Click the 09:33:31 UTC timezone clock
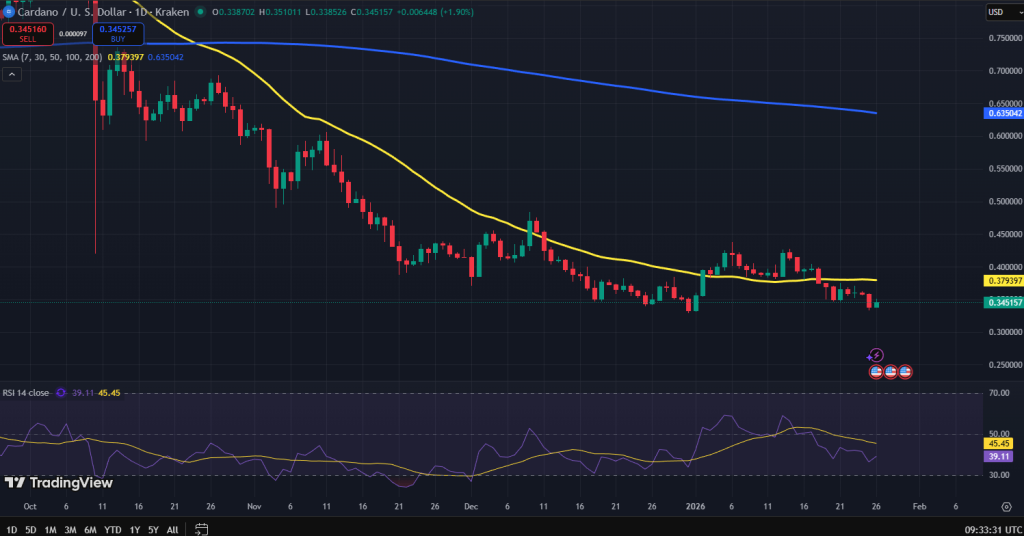 click(x=993, y=529)
